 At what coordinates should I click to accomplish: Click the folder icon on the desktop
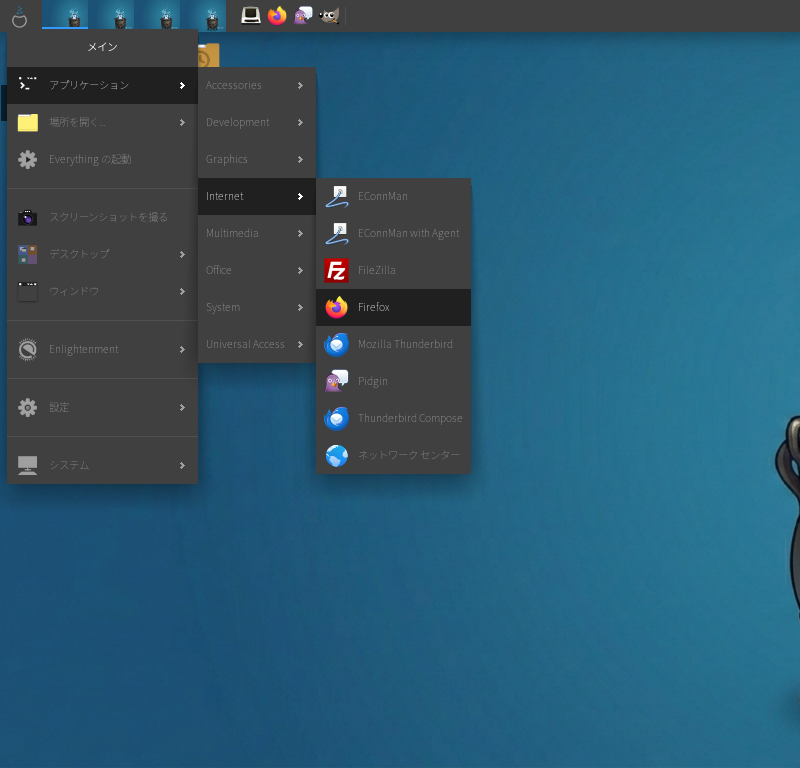tap(209, 55)
